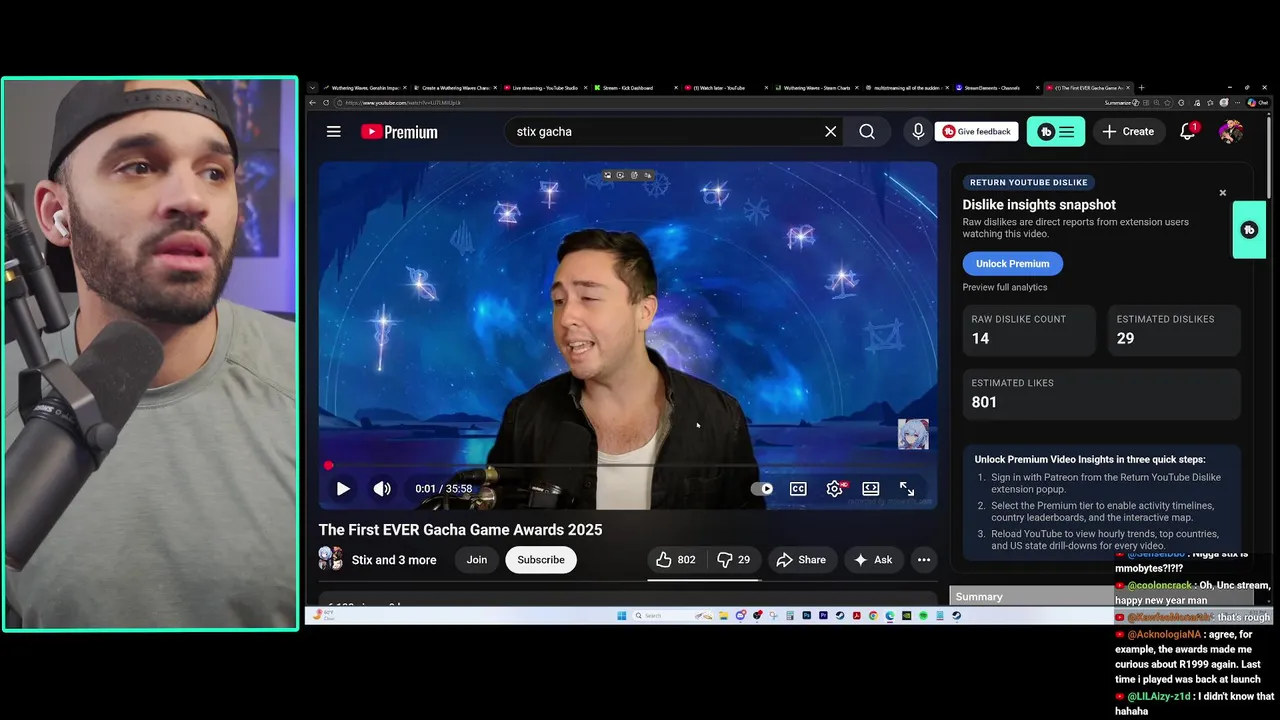Subscribe to the Stix channel

pyautogui.click(x=541, y=560)
